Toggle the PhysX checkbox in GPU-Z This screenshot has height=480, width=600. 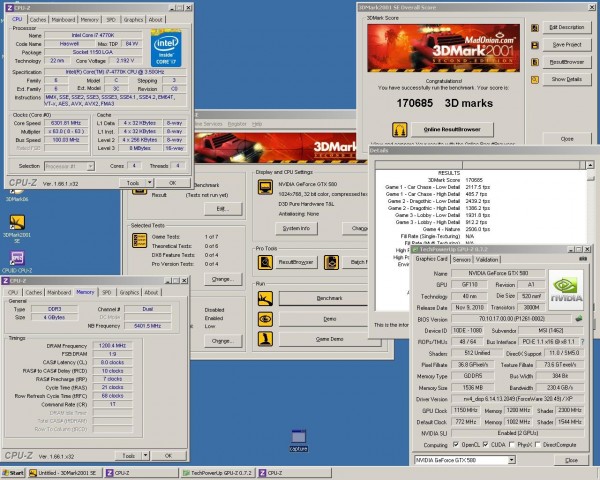(512, 444)
